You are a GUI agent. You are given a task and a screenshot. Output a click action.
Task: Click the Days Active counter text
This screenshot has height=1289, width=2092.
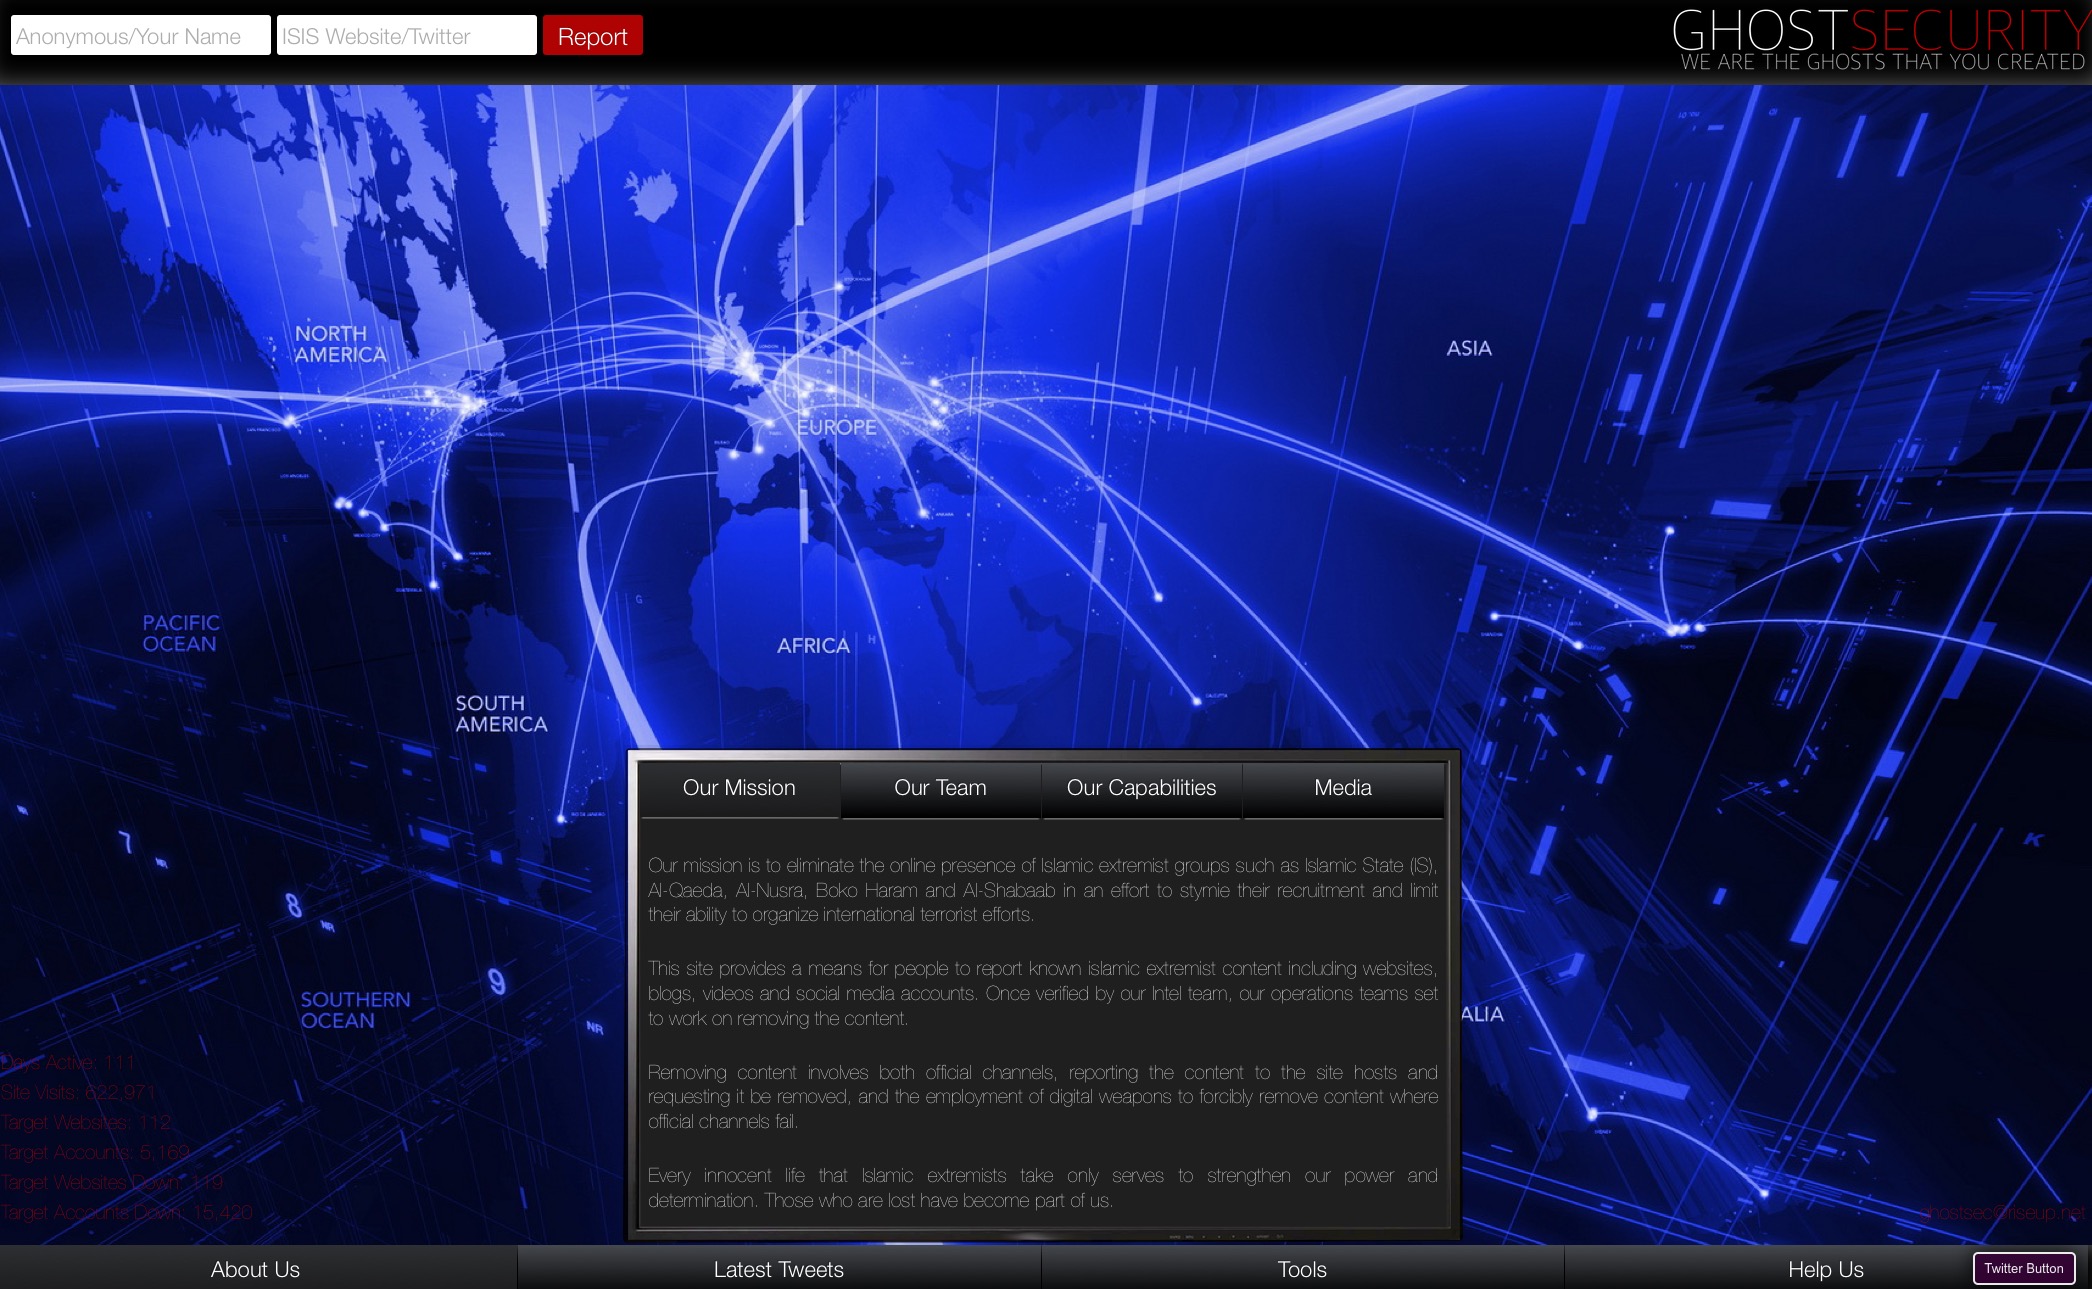[x=68, y=1062]
